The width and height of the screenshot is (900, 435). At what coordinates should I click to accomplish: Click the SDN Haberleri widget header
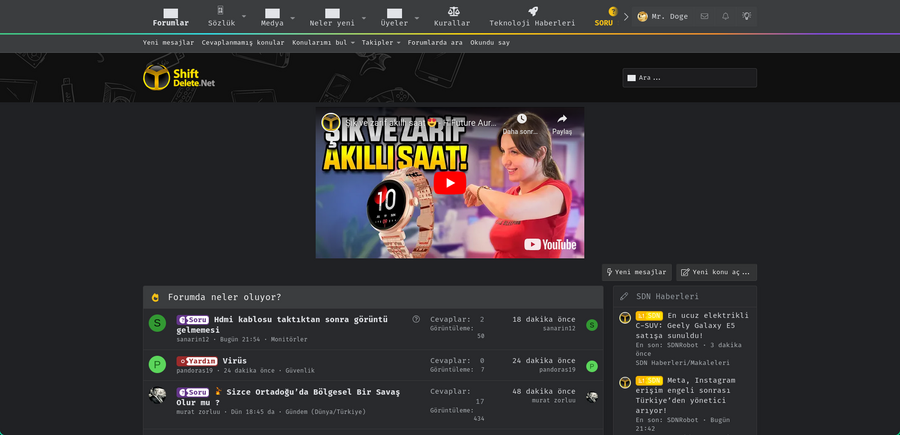[x=667, y=297]
